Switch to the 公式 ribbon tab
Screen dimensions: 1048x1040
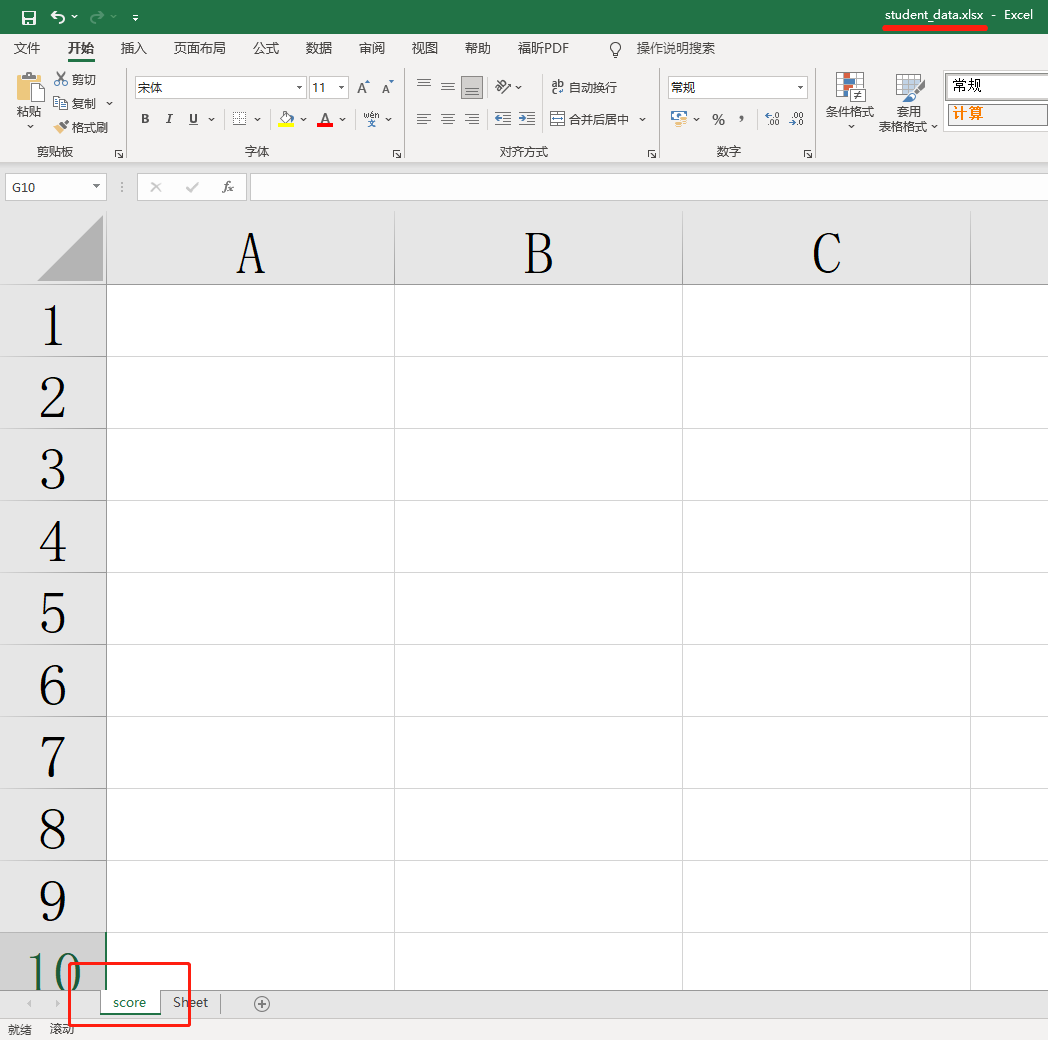pyautogui.click(x=265, y=48)
